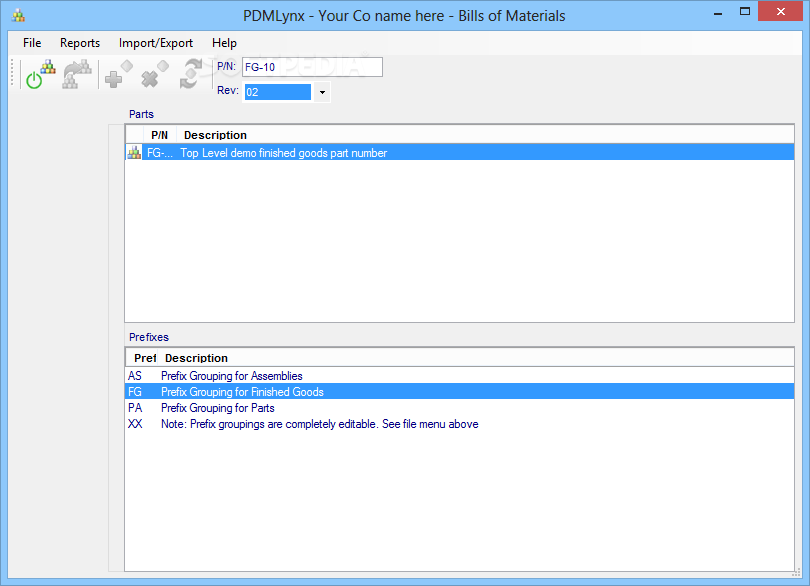
Task: Click the Rev field showing 02
Action: (x=278, y=92)
